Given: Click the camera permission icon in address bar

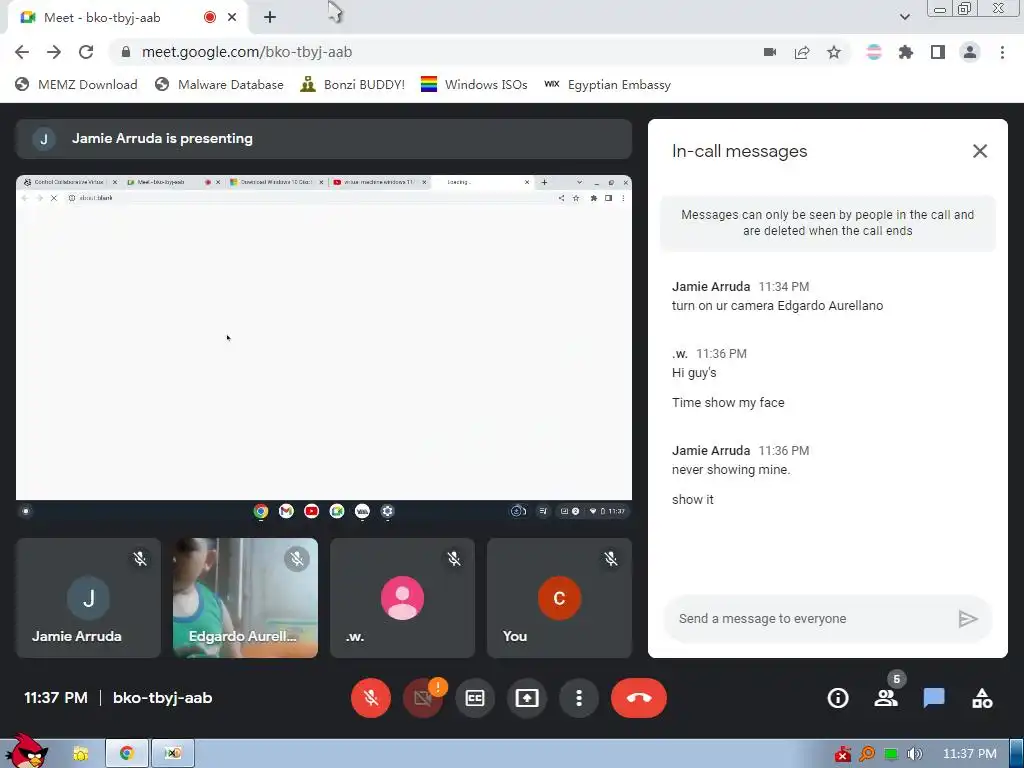Looking at the screenshot, I should tap(770, 52).
